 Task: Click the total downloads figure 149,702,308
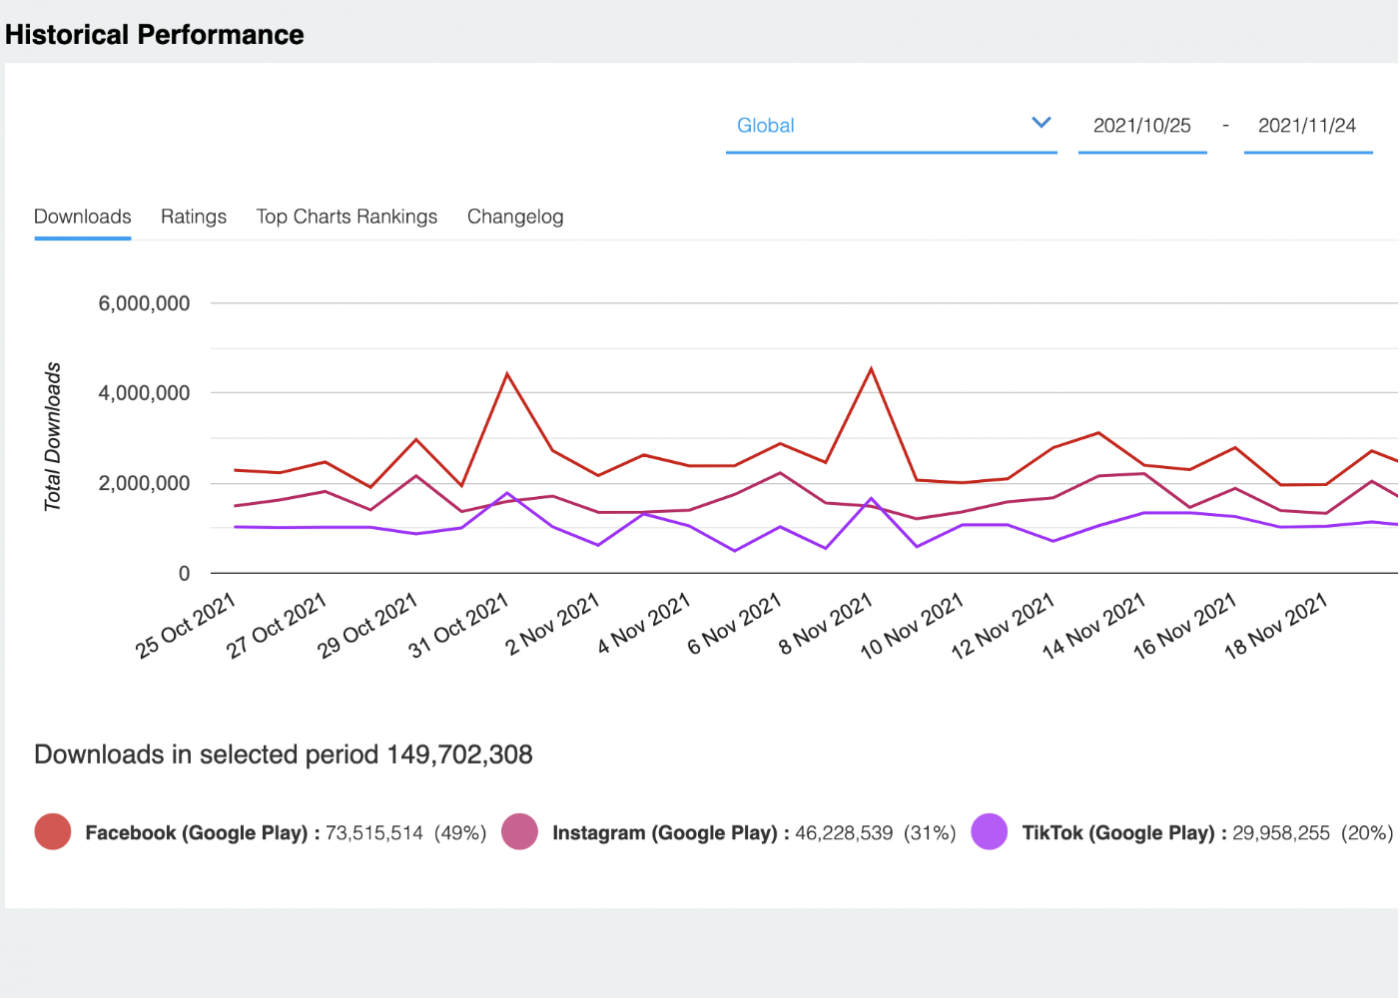click(458, 754)
